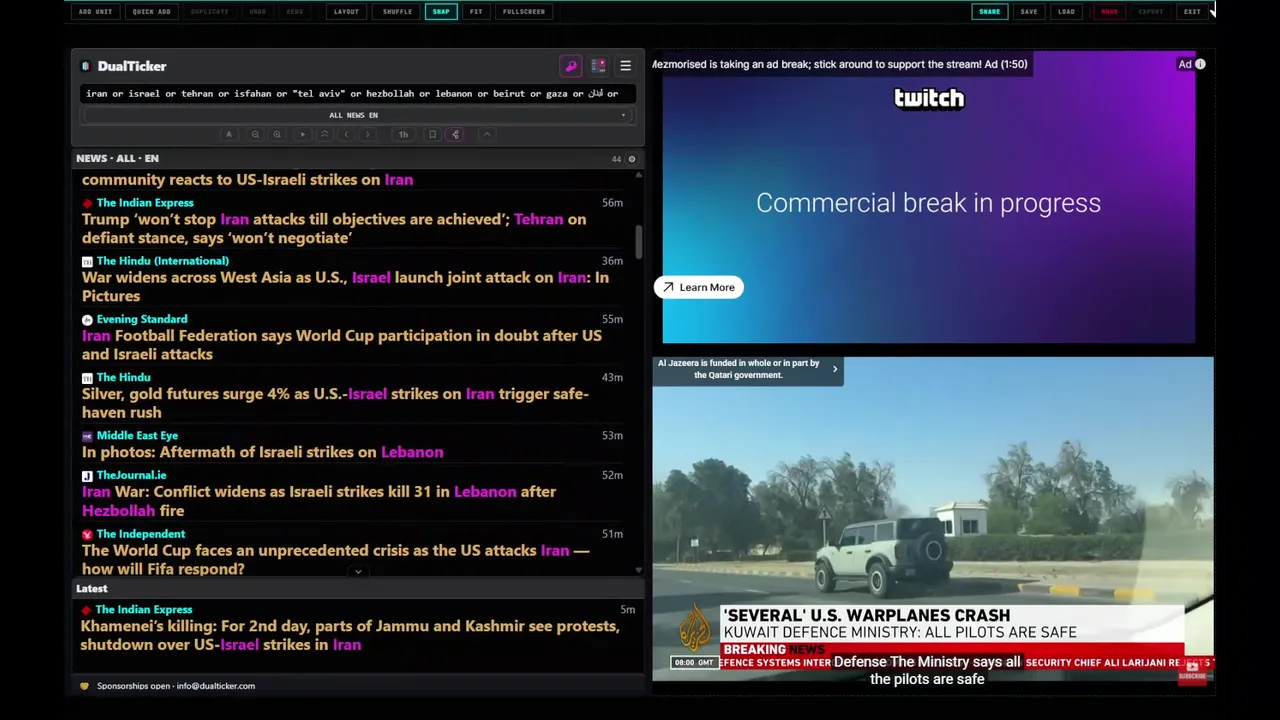Image resolution: width=1280 pixels, height=720 pixels.
Task: Click the Shuffle toolbar item
Action: pos(397,12)
